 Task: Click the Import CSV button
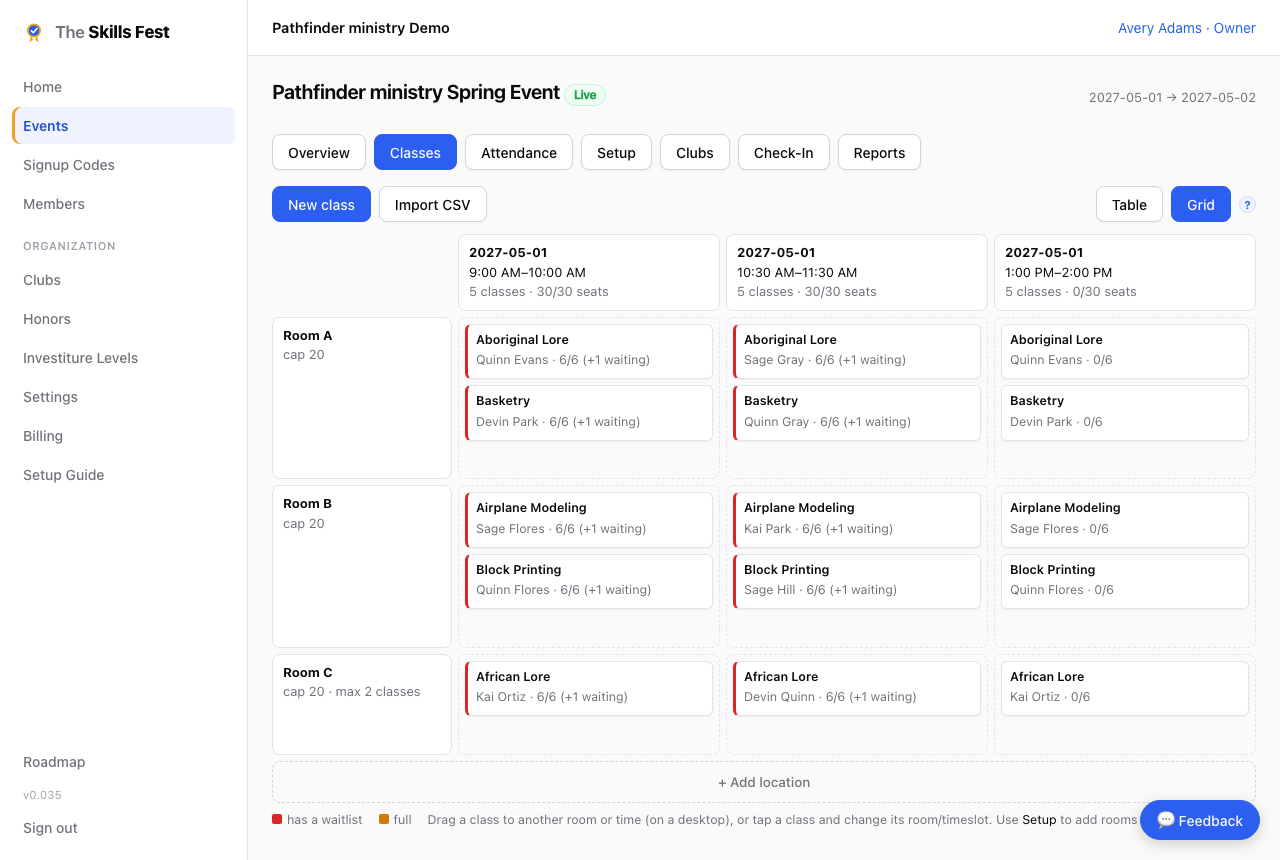[432, 204]
